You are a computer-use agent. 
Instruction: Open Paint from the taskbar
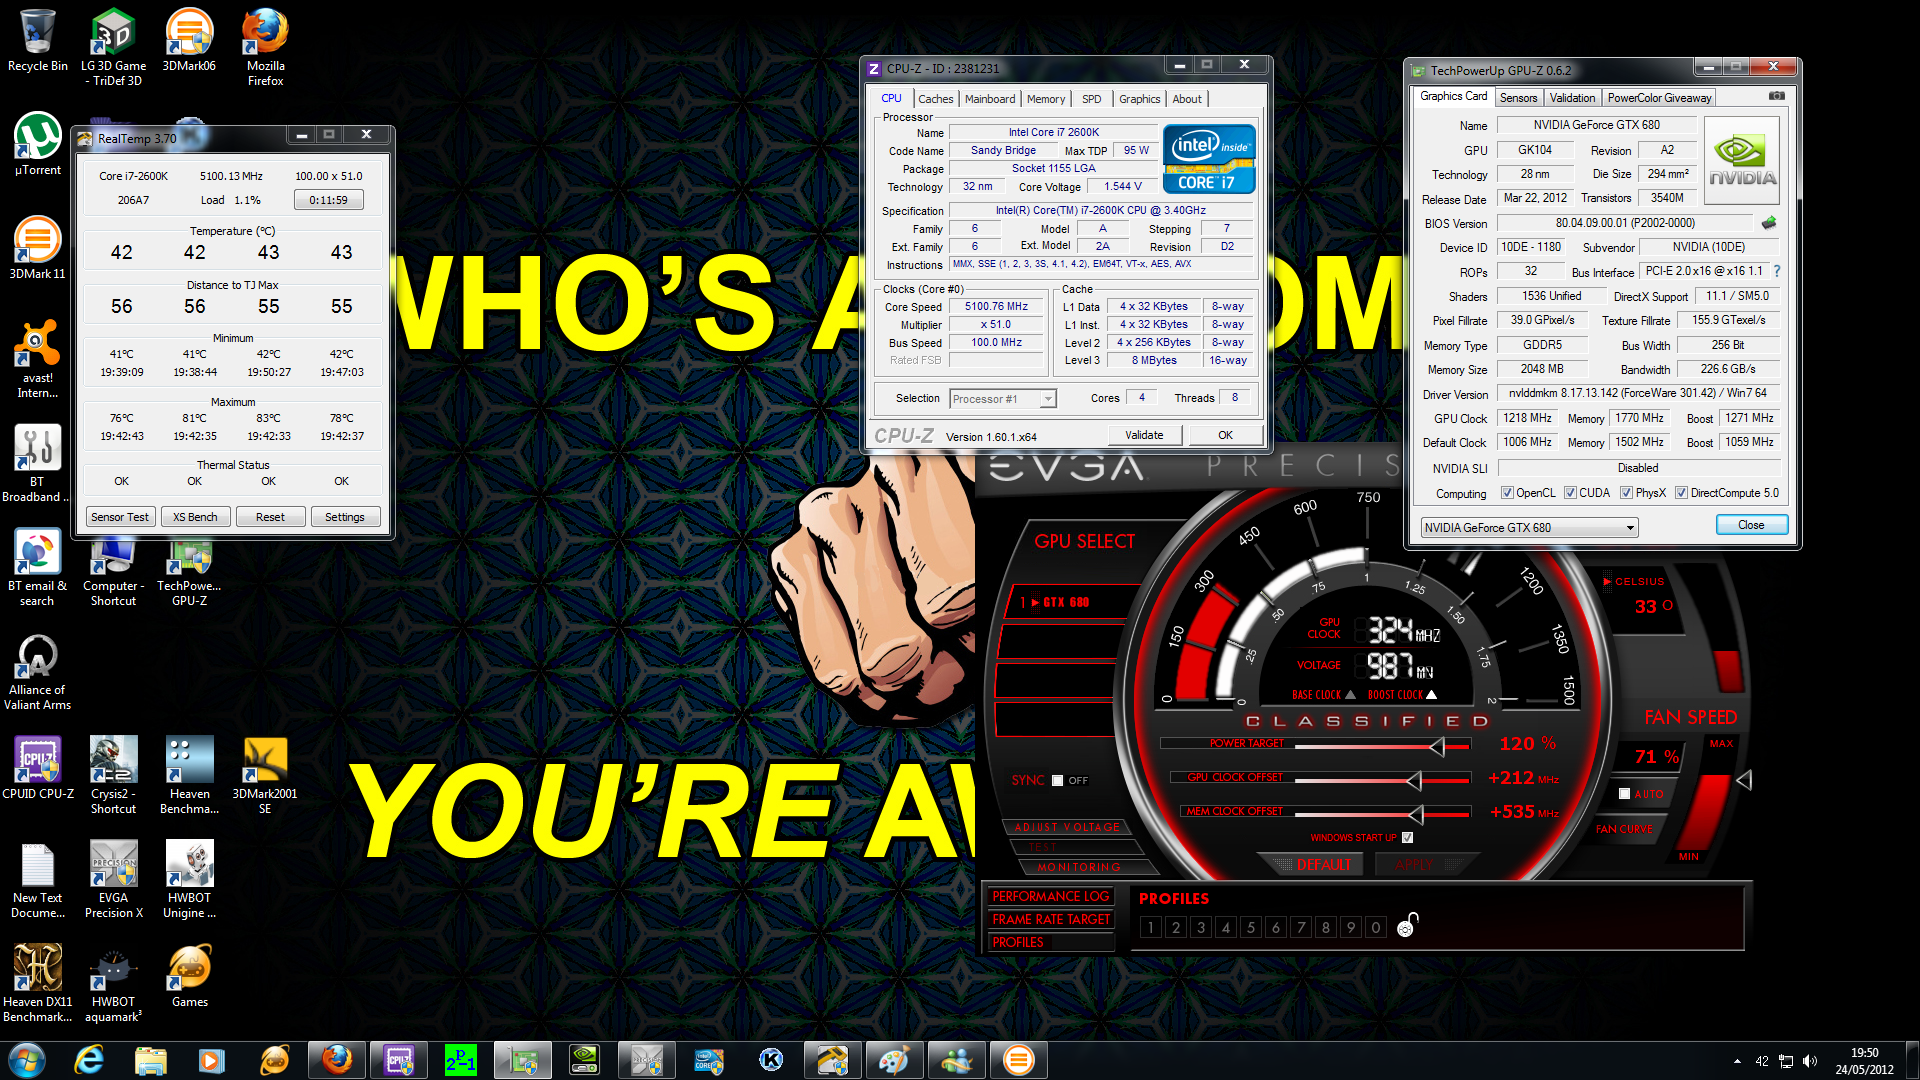coord(894,1060)
